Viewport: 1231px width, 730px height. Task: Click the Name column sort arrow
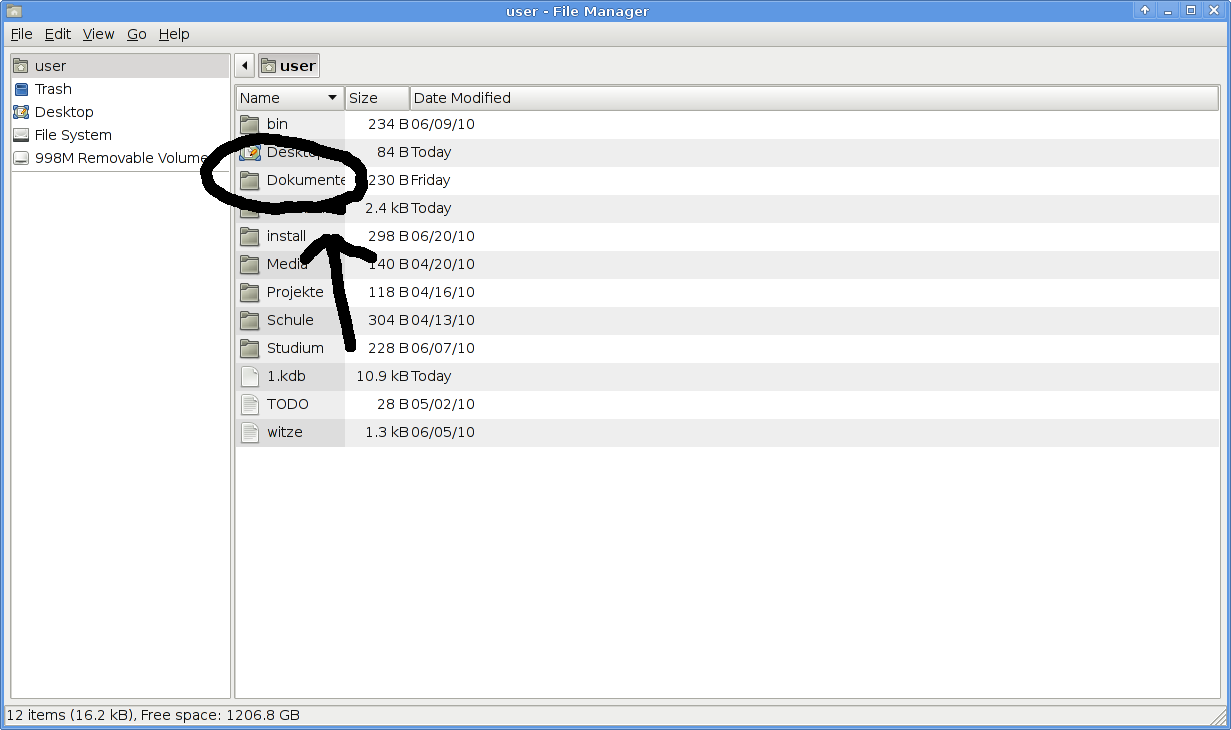click(333, 98)
